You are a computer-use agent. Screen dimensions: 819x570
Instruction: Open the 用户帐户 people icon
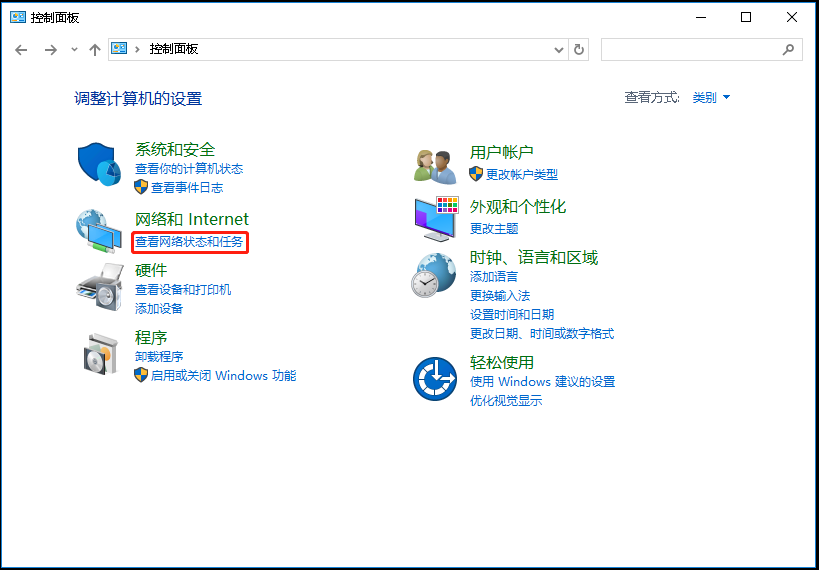(x=436, y=166)
